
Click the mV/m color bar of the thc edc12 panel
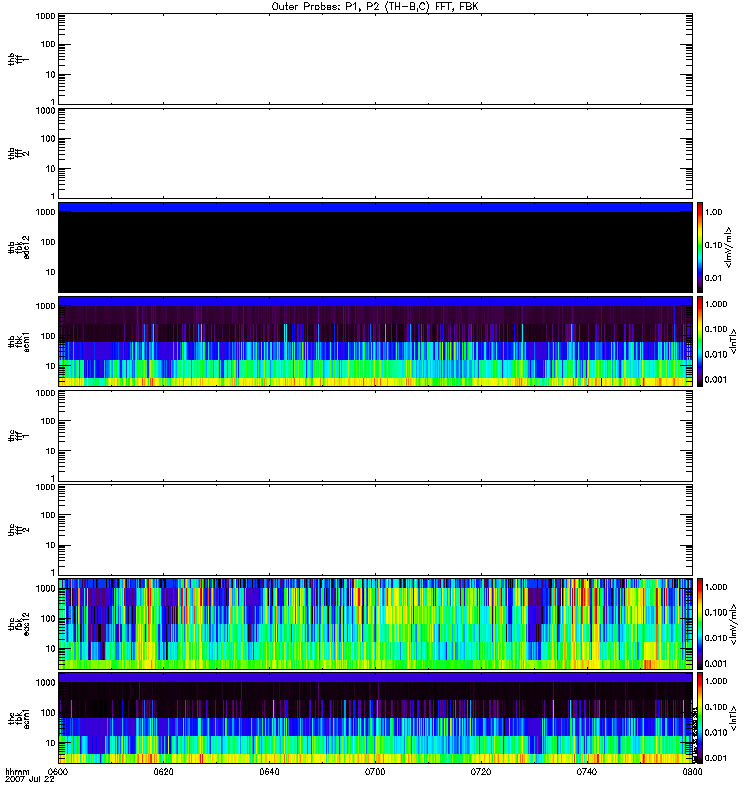pos(701,624)
